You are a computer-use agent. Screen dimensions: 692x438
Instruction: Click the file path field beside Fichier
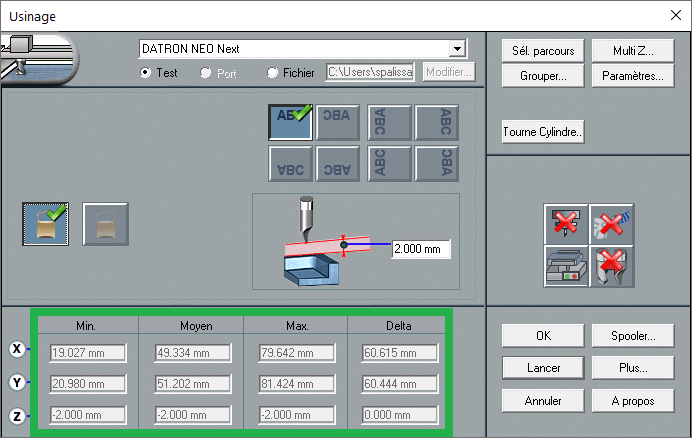point(370,73)
